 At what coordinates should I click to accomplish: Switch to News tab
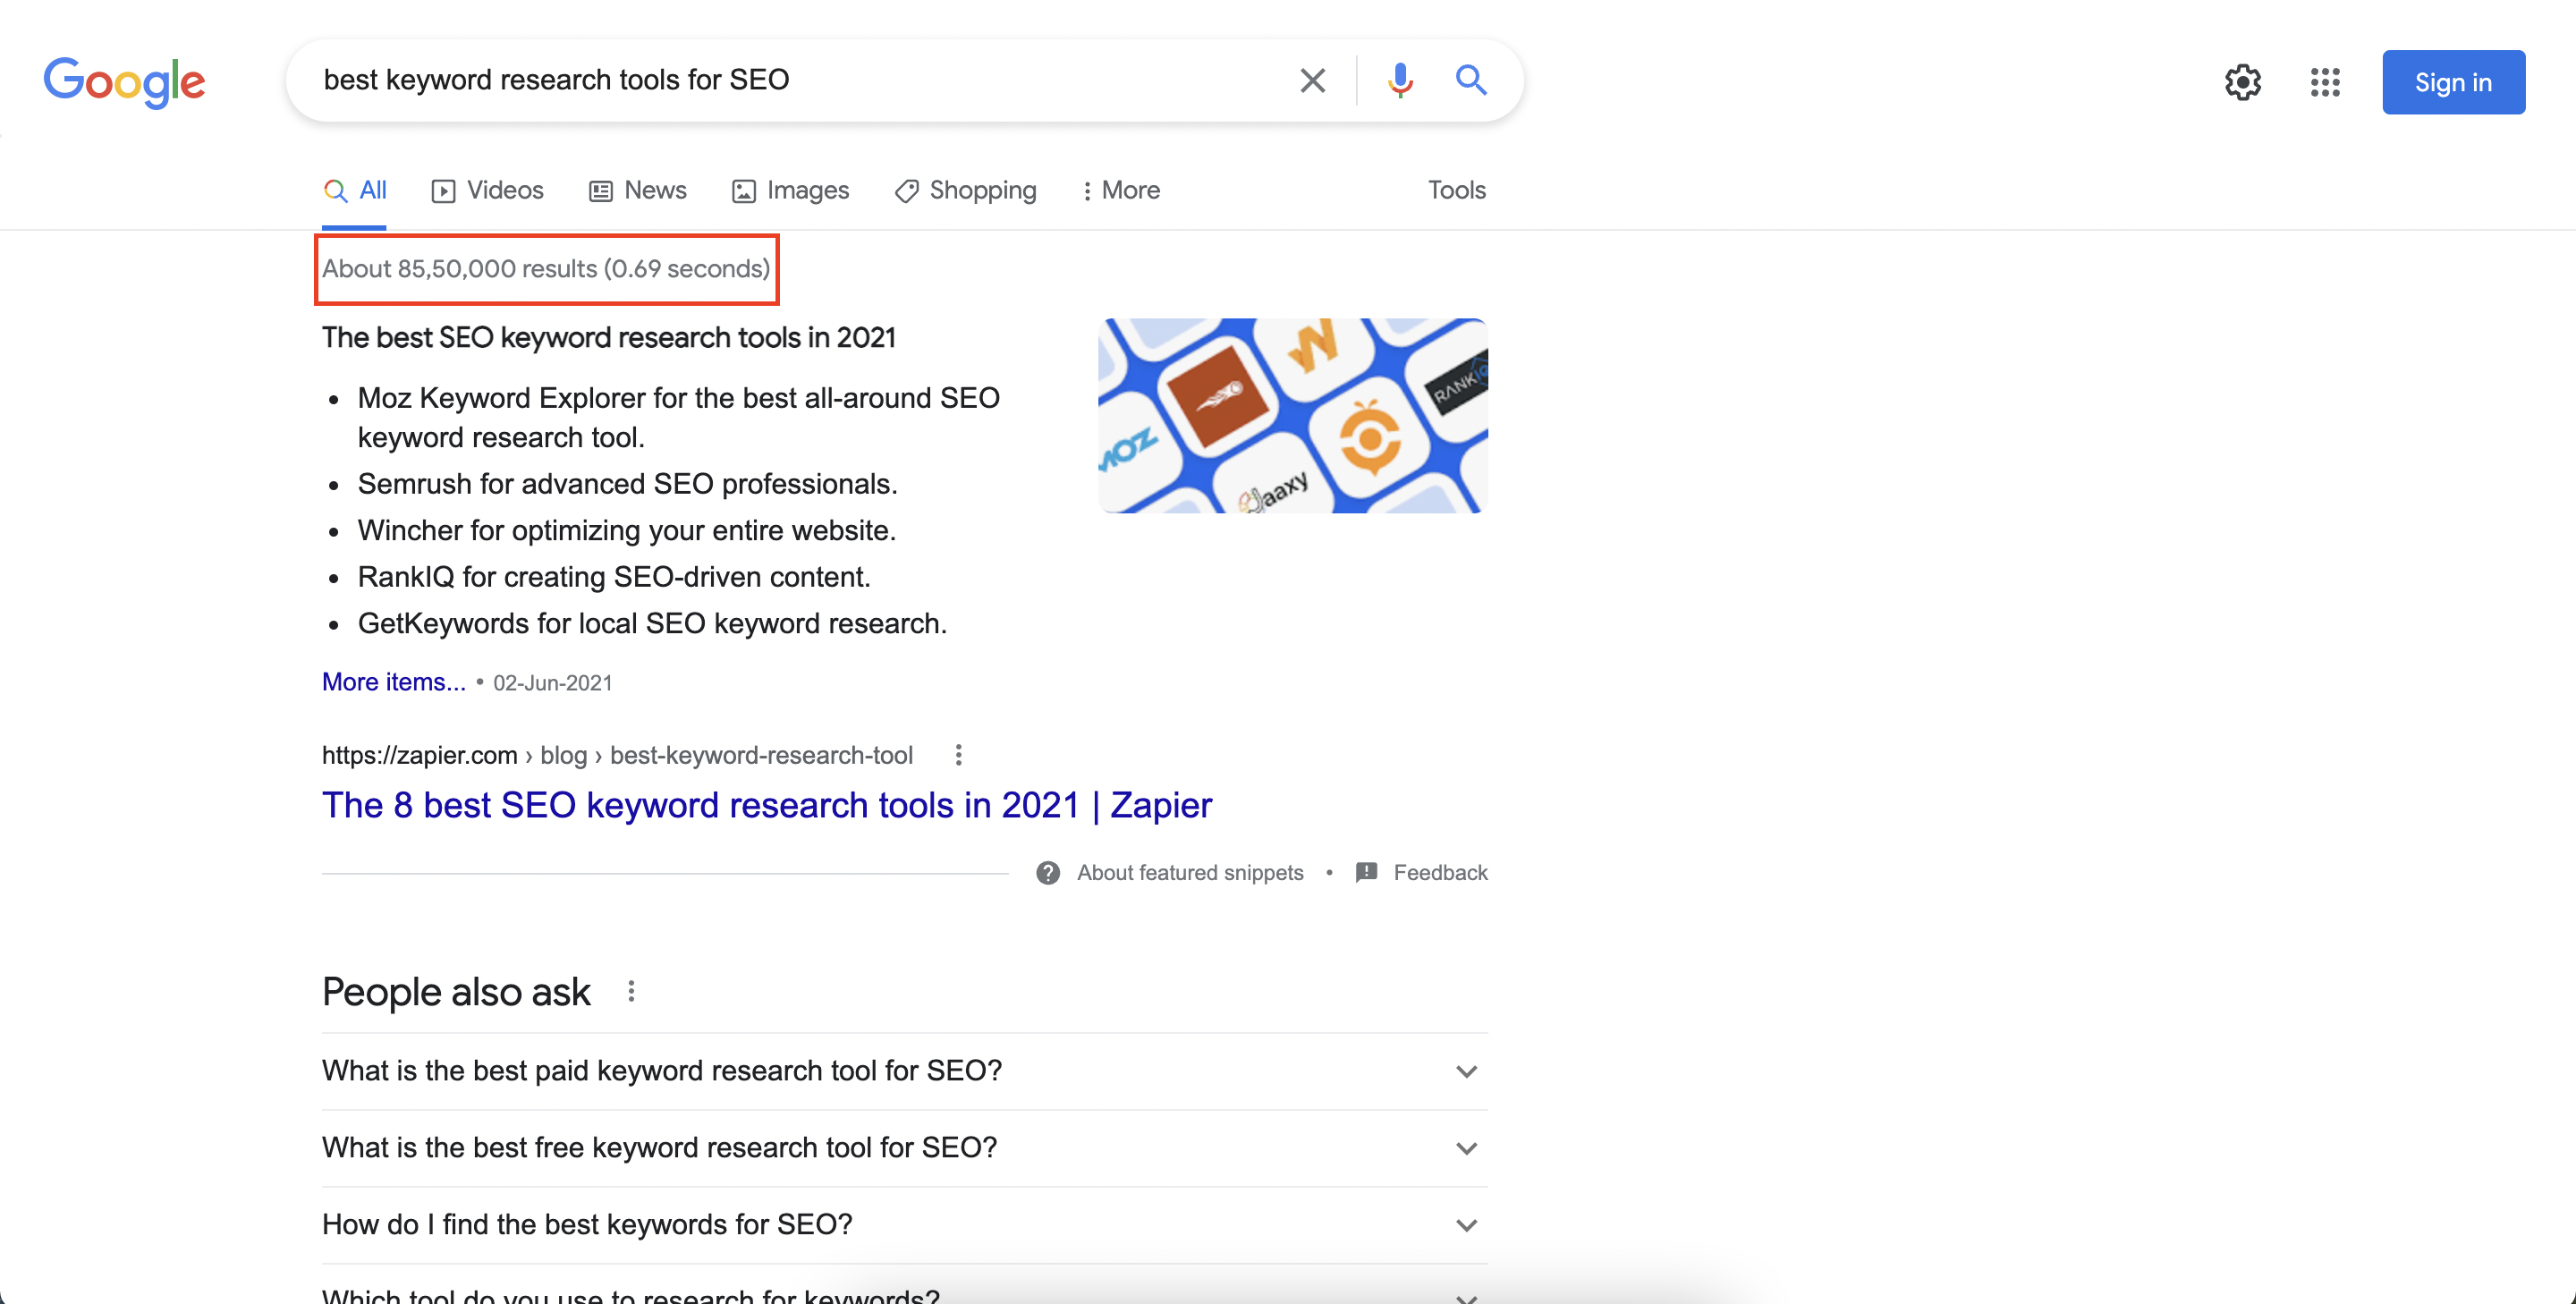pyautogui.click(x=637, y=190)
